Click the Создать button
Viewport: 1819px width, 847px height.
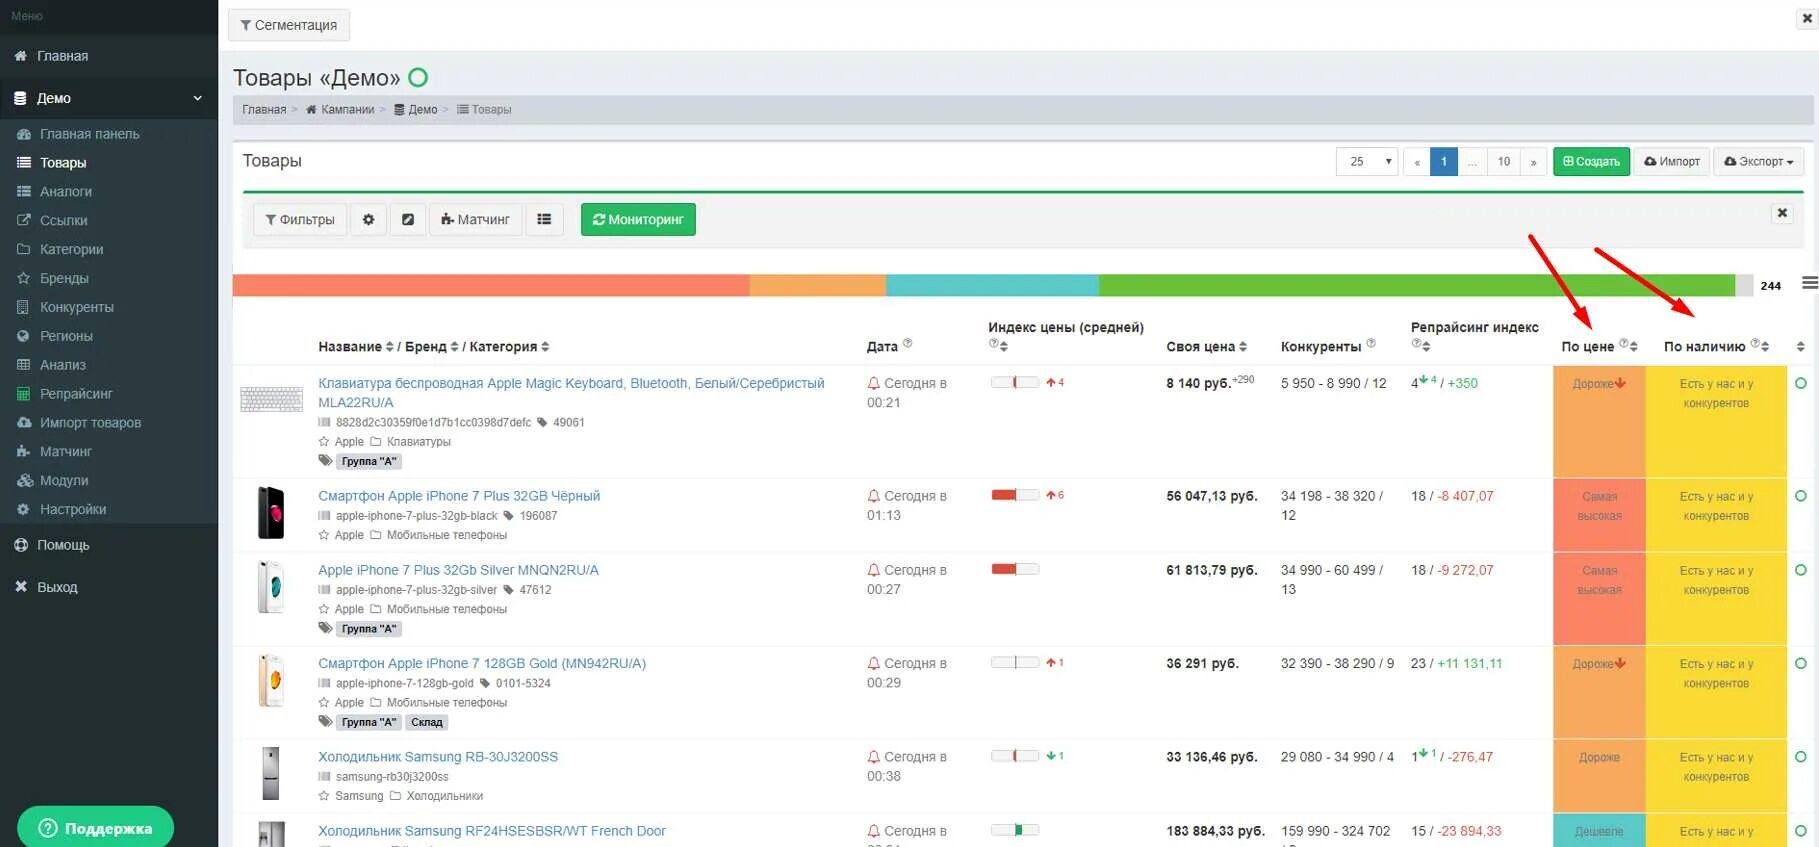pyautogui.click(x=1591, y=161)
